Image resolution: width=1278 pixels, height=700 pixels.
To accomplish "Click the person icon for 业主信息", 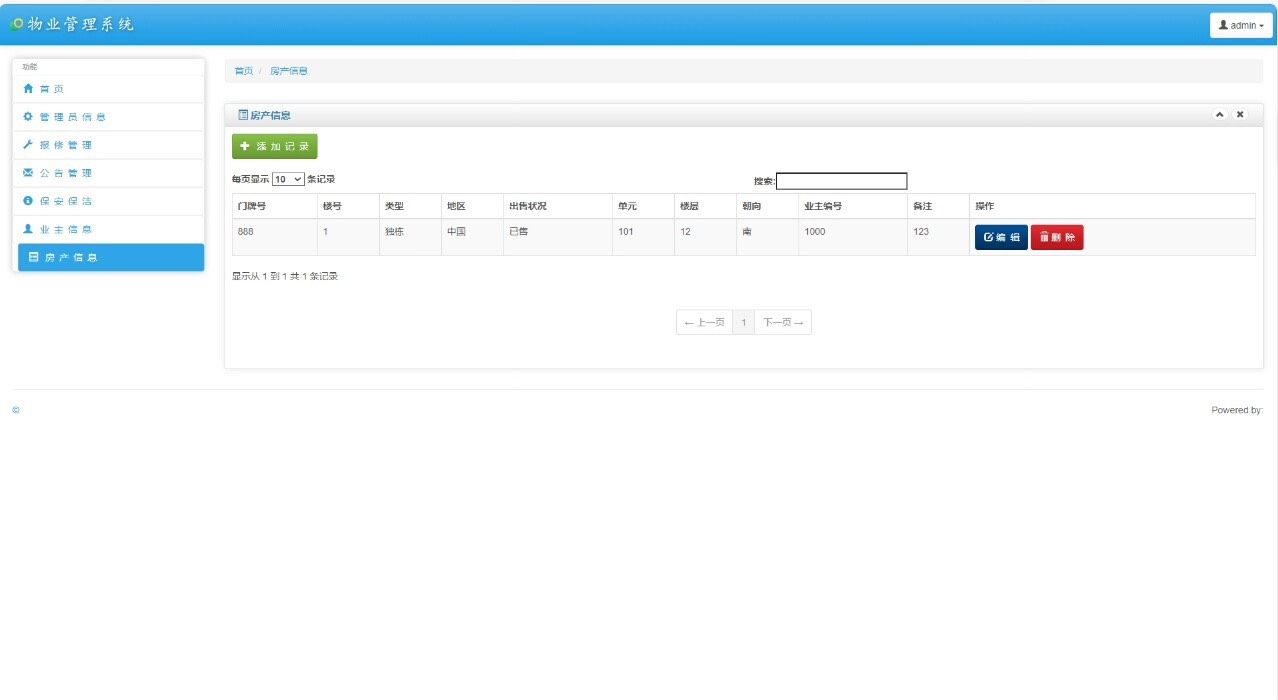I will (28, 229).
